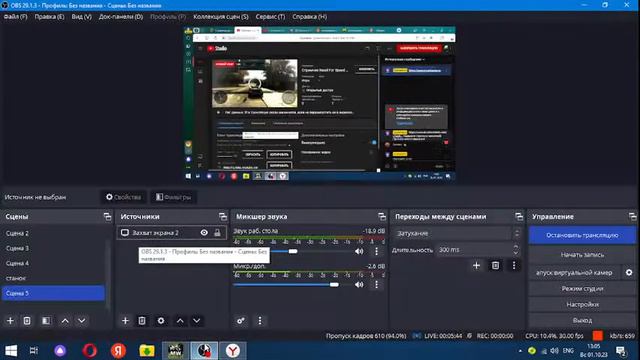Remove scene transition with trash icon
The width and height of the screenshot is (640, 360).
[496, 266]
